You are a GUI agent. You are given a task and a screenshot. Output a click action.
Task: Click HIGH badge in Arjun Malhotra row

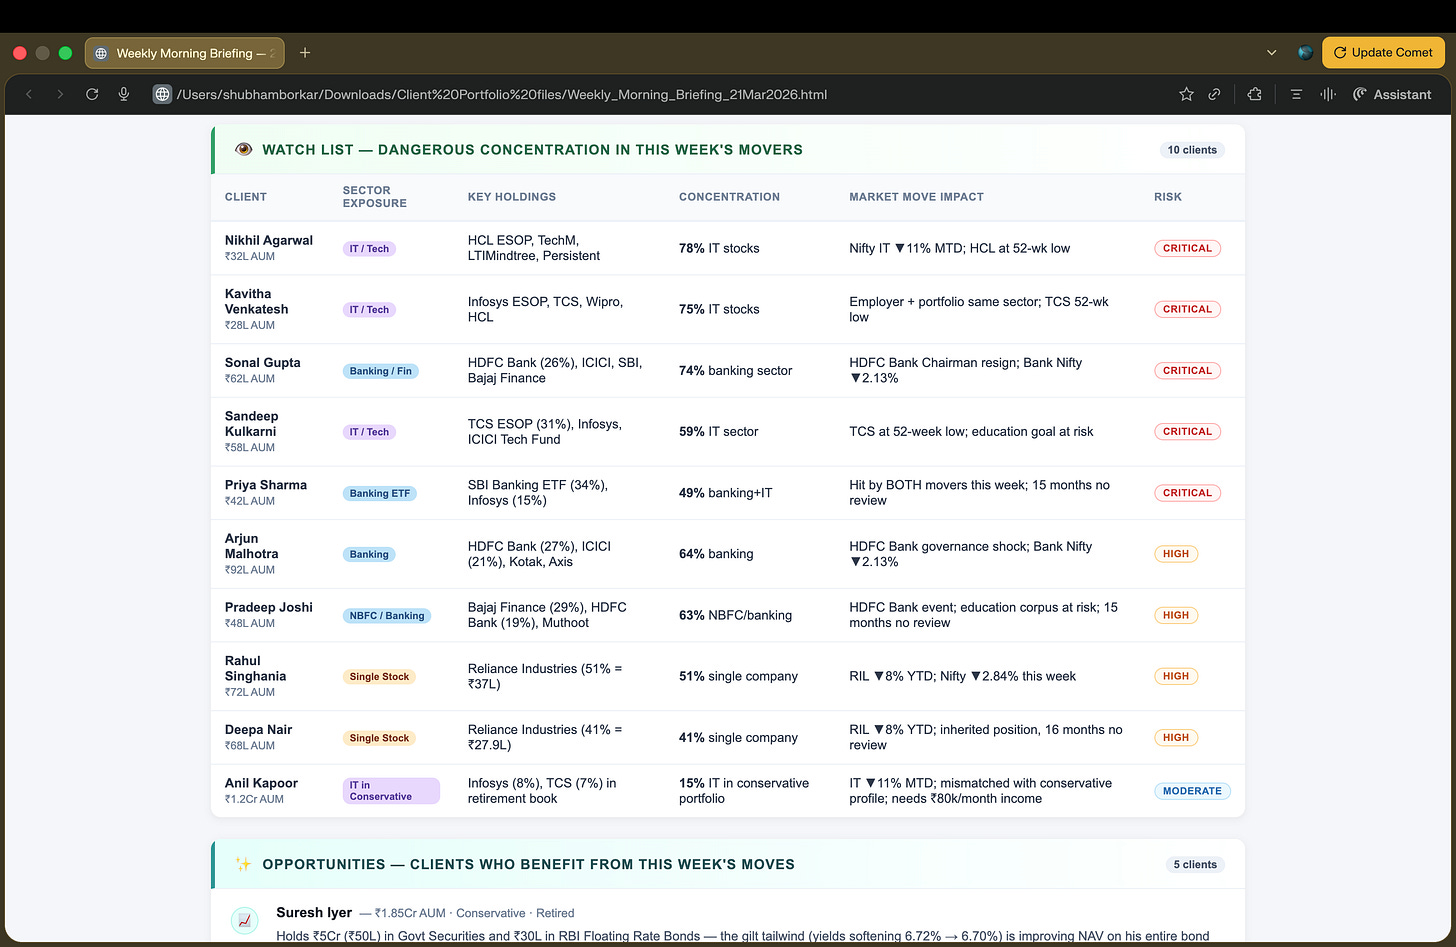[1176, 554]
